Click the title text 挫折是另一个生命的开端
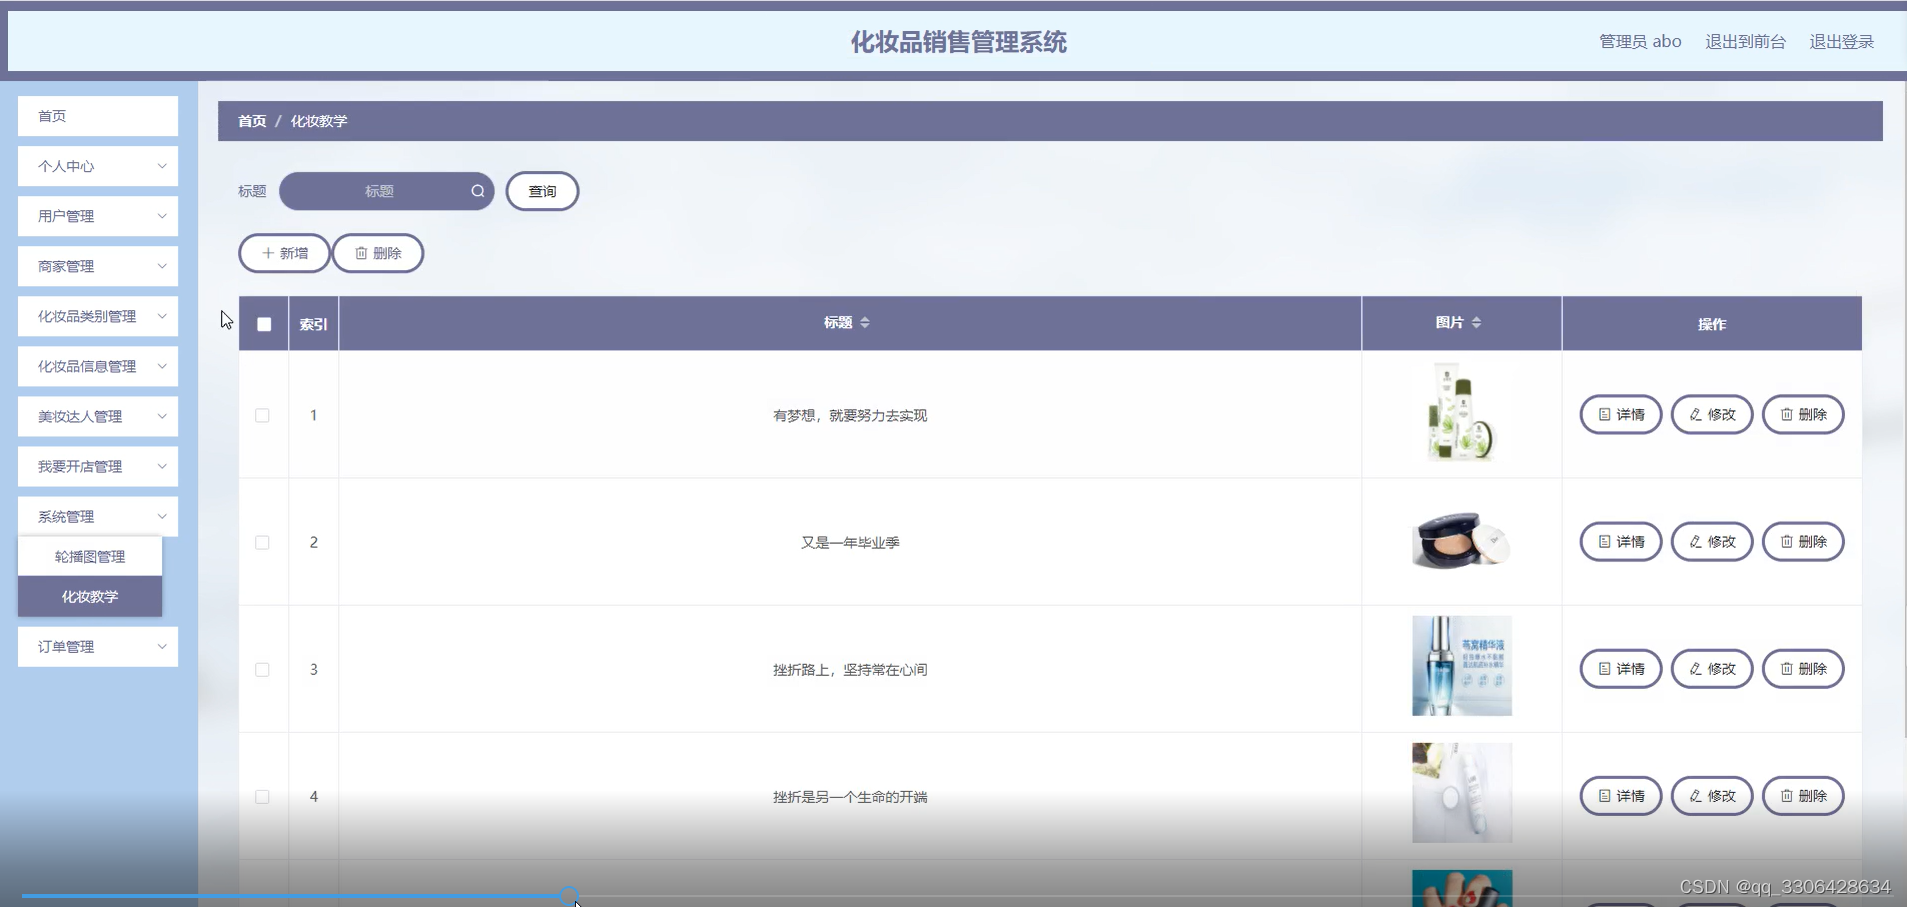 click(850, 796)
